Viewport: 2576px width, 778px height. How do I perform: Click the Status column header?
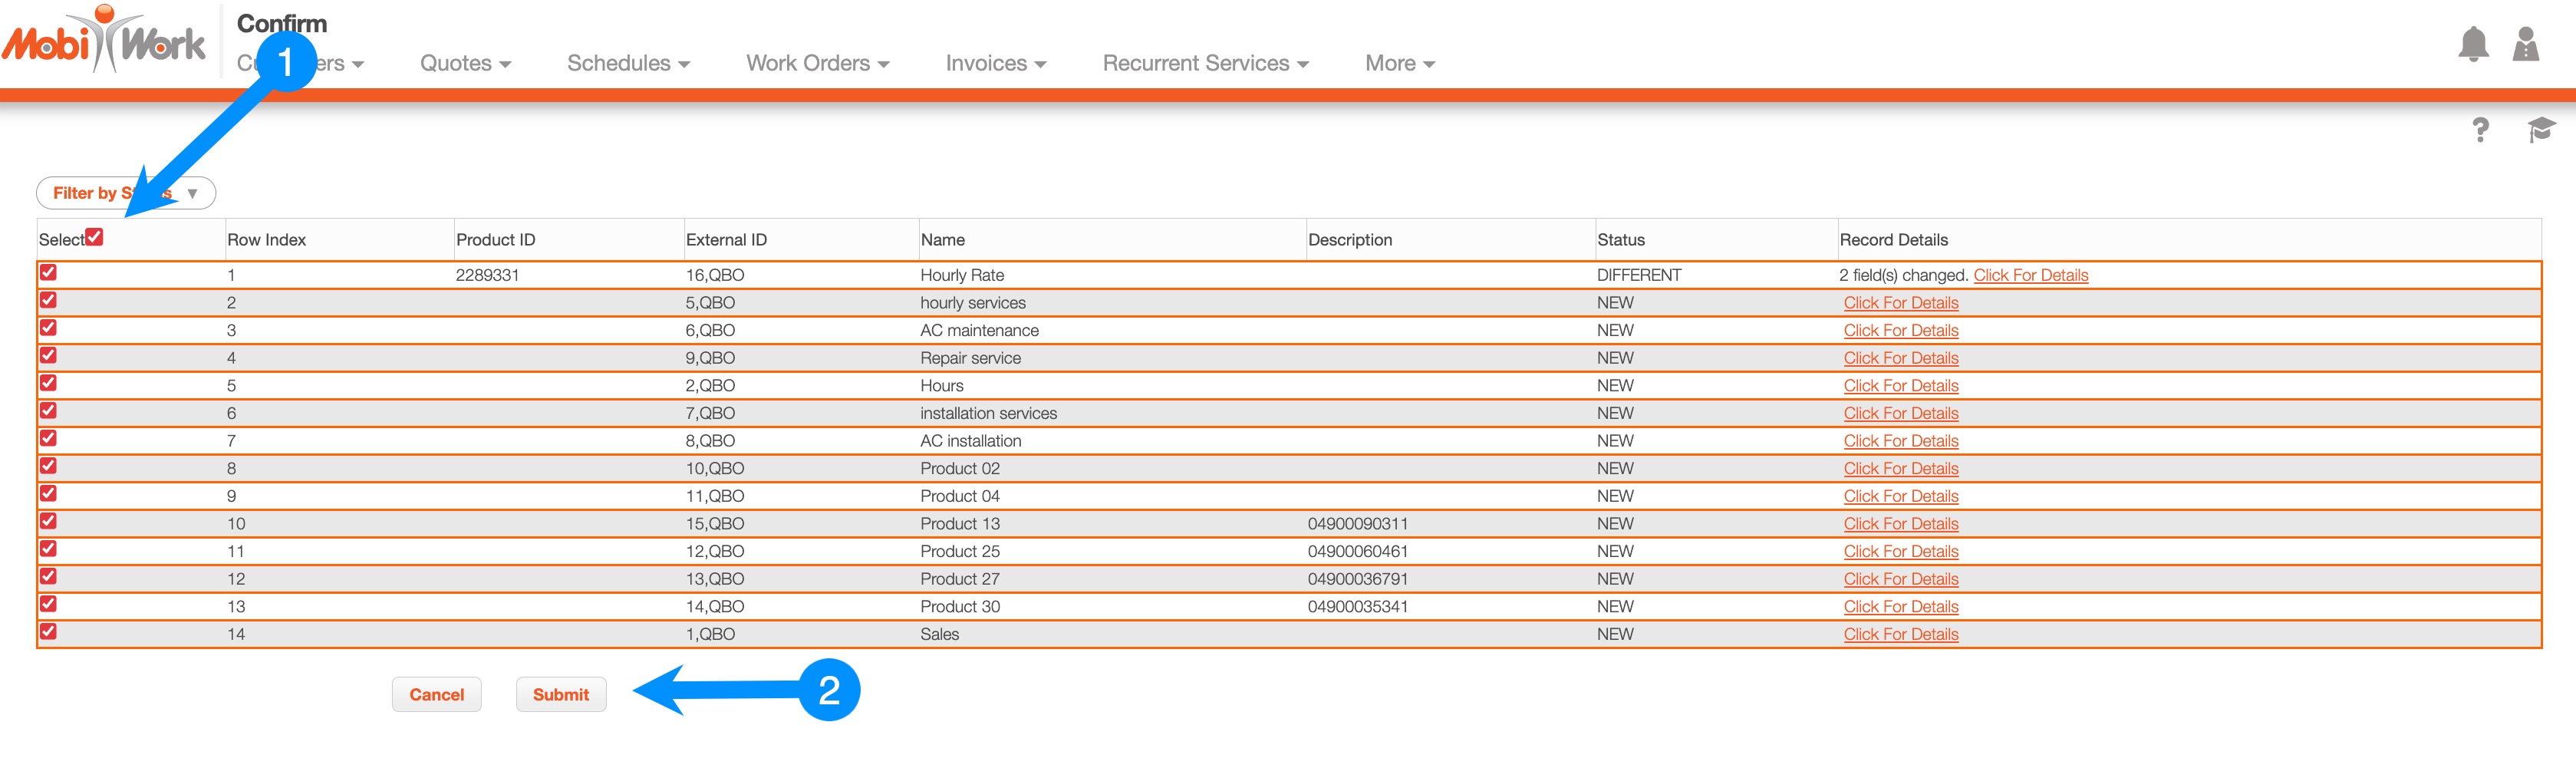coord(1620,240)
